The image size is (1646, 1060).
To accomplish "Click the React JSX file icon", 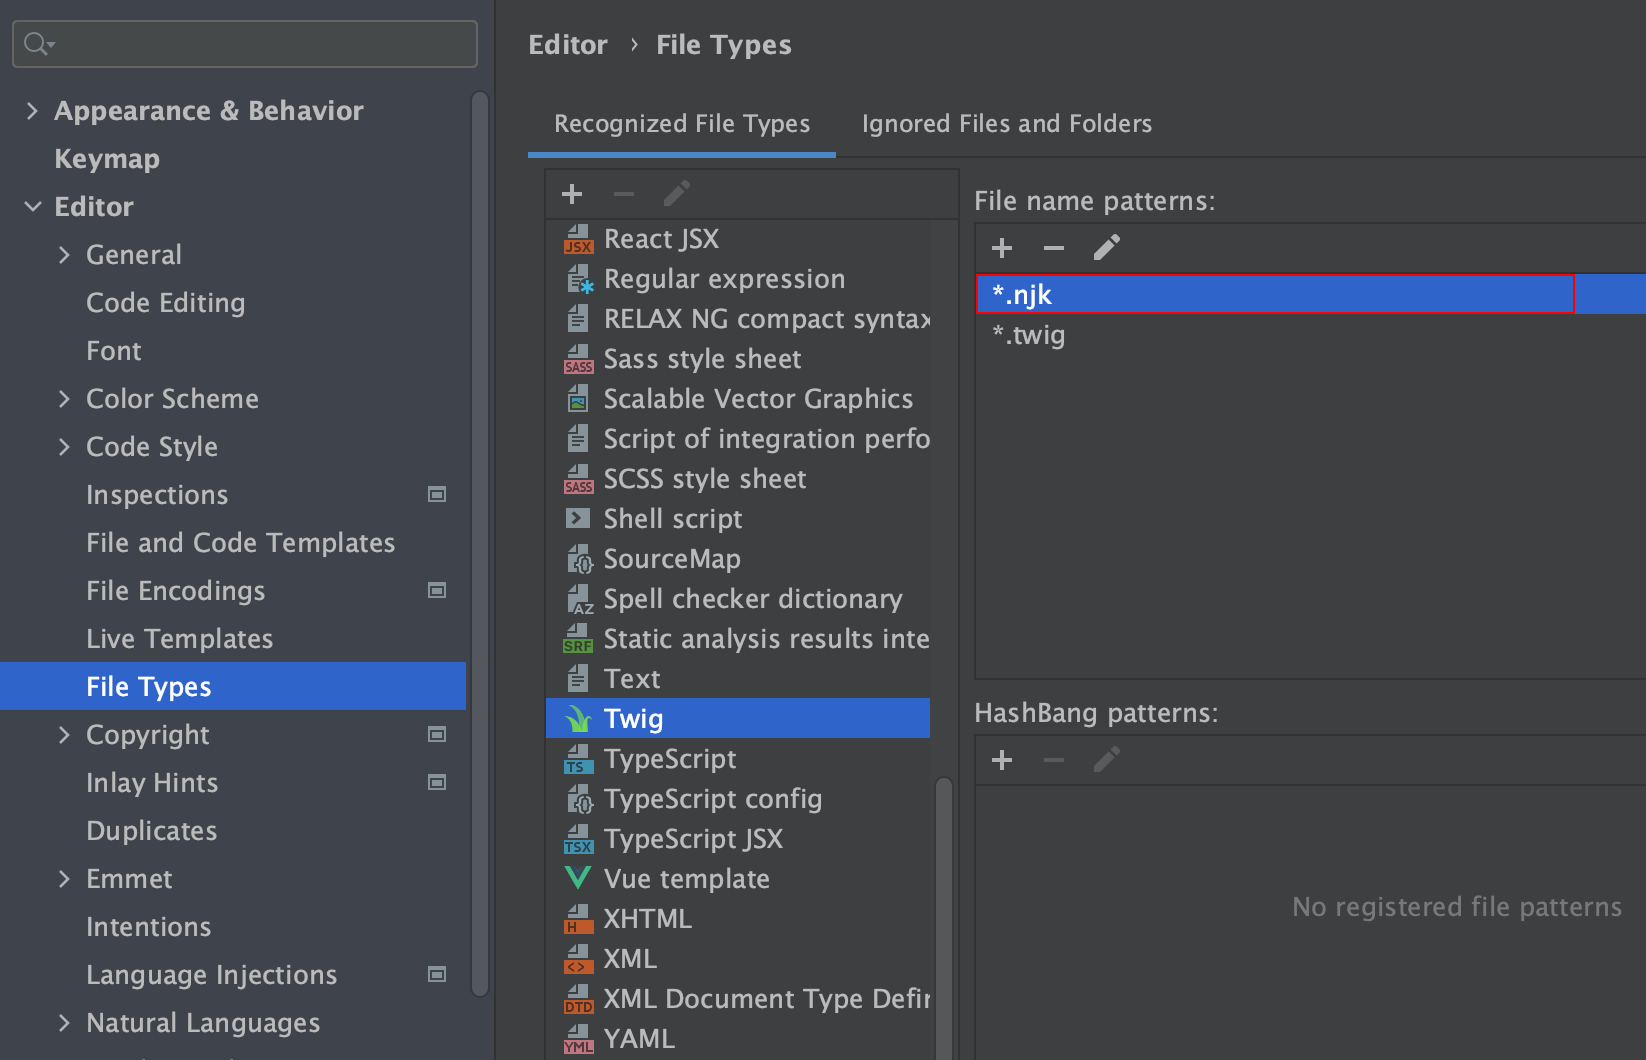I will tap(578, 239).
